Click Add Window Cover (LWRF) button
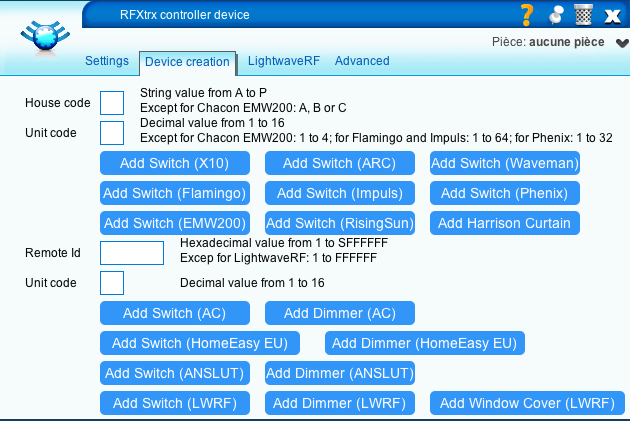Viewport: 630px width, 421px height. (x=527, y=403)
